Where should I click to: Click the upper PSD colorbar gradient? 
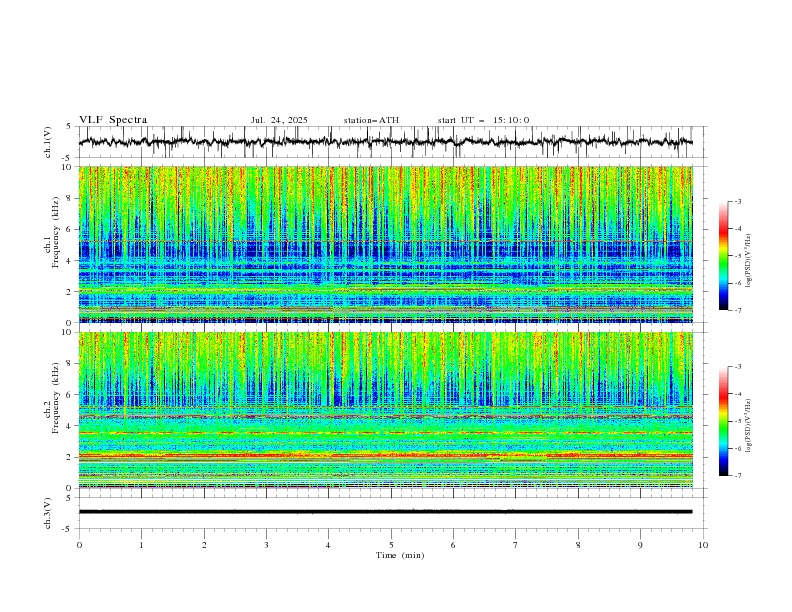pos(723,255)
